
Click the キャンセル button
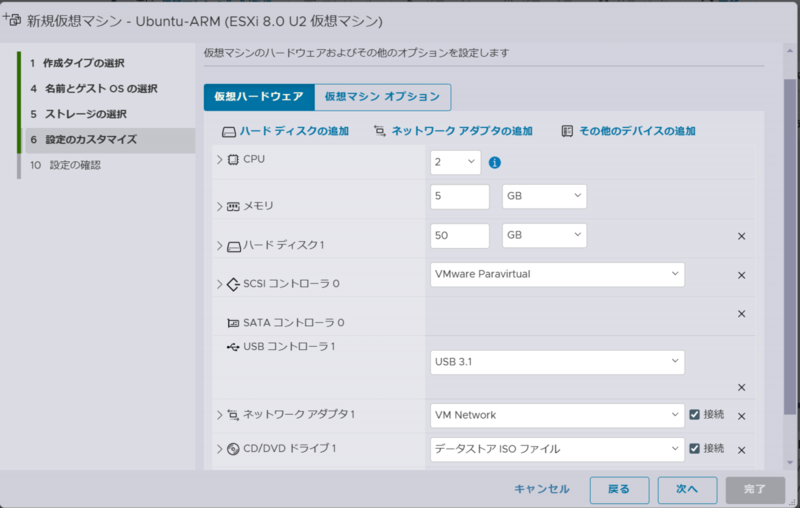542,490
